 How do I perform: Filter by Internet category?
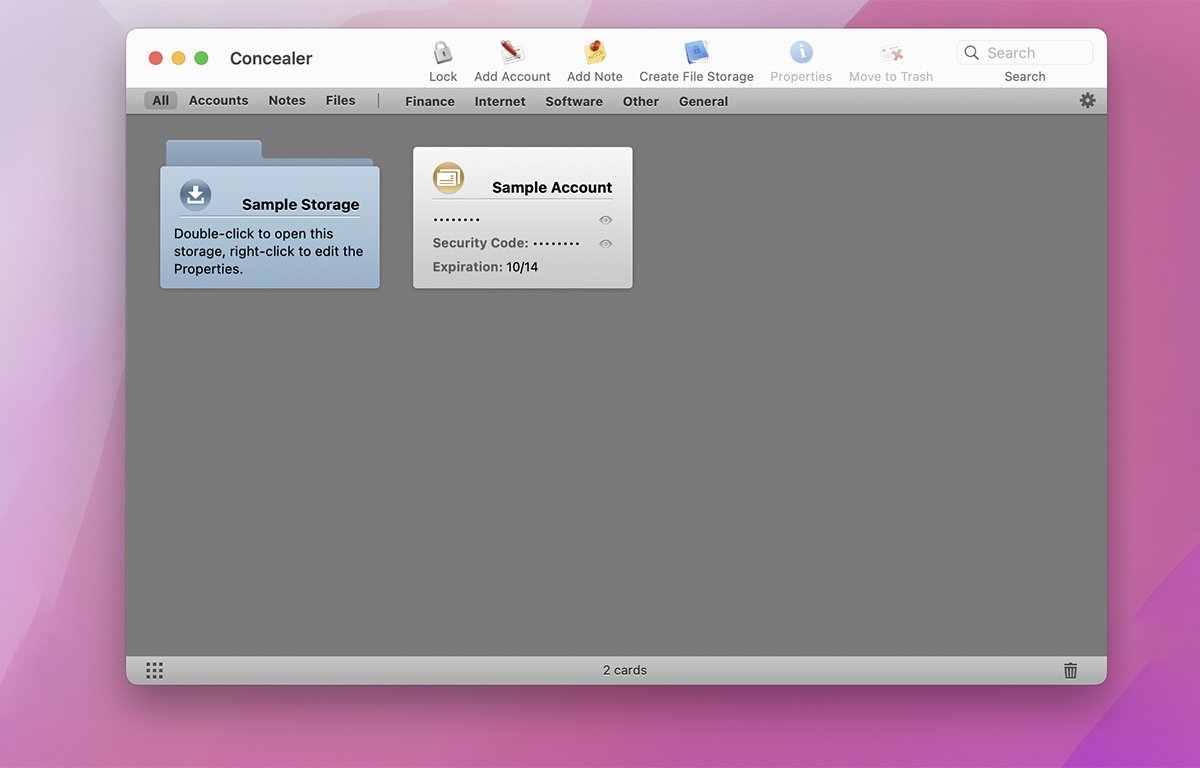point(500,102)
